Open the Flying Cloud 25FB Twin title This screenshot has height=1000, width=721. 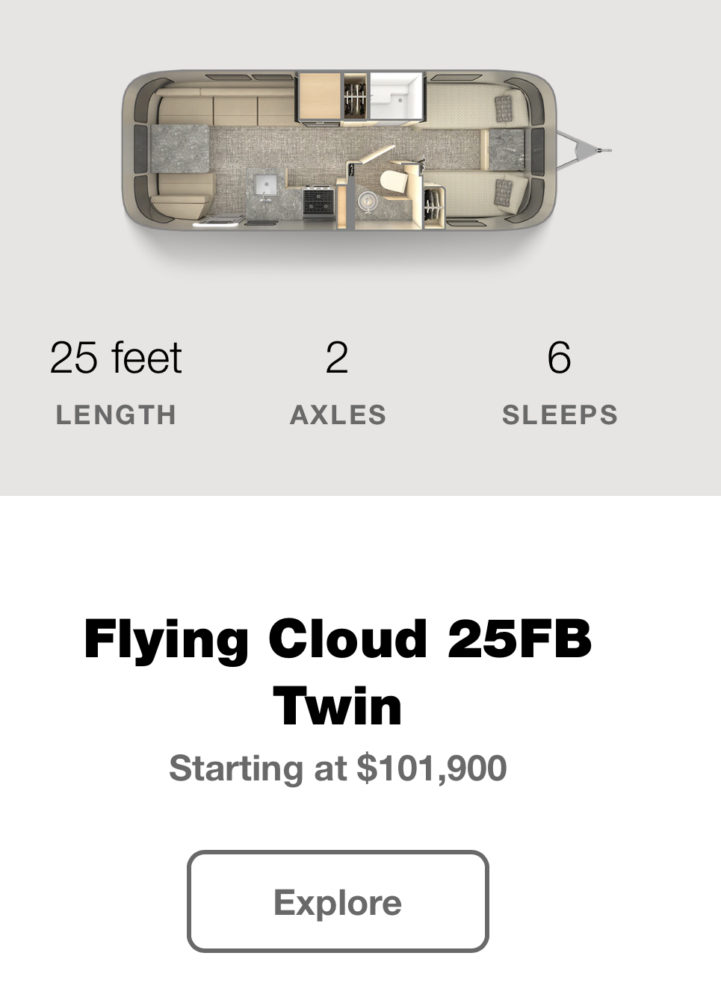point(338,672)
